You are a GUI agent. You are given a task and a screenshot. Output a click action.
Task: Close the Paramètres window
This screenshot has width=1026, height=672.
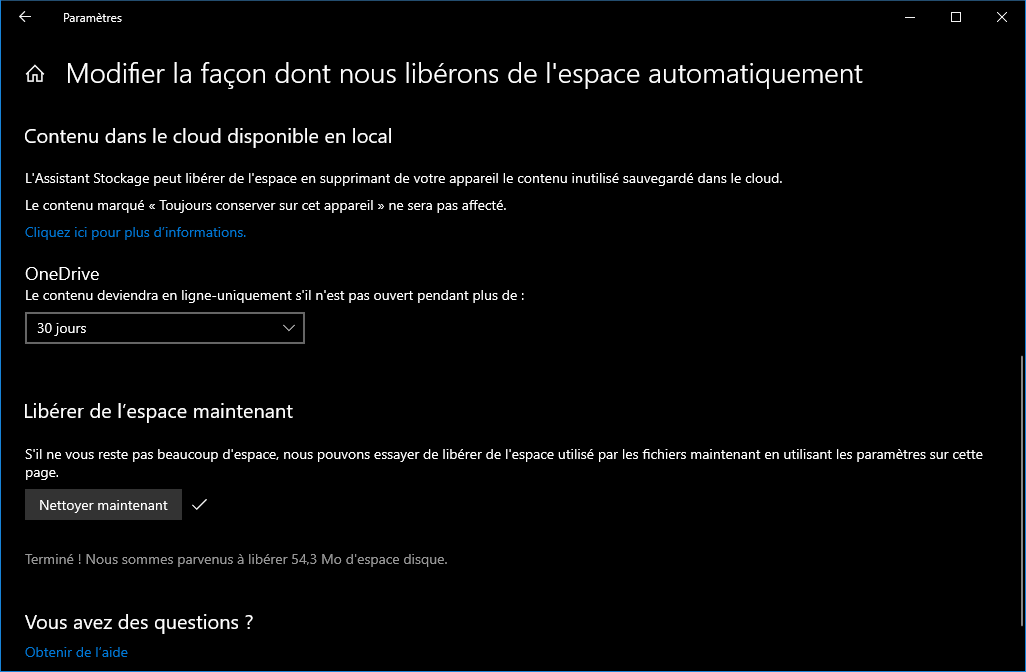(x=1001, y=17)
